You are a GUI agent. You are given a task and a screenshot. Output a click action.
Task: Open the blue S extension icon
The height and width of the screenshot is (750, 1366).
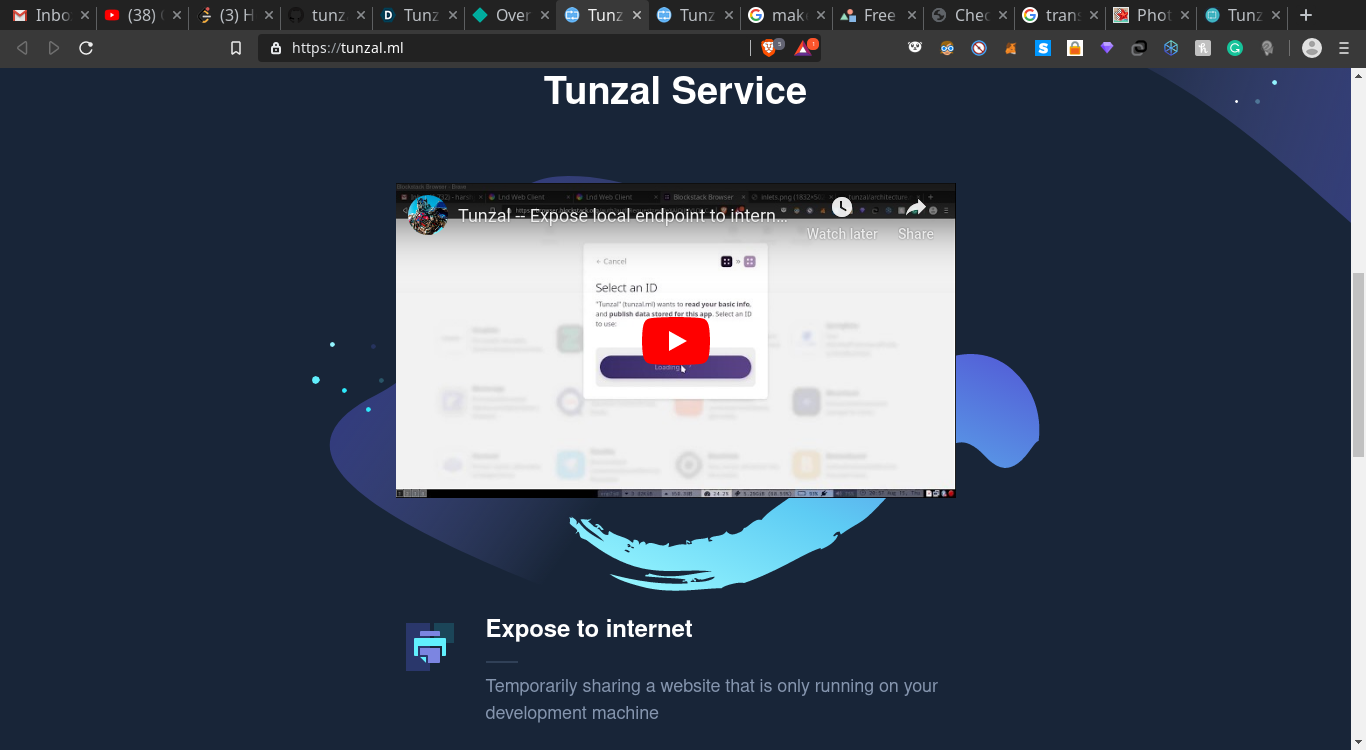pyautogui.click(x=1043, y=47)
